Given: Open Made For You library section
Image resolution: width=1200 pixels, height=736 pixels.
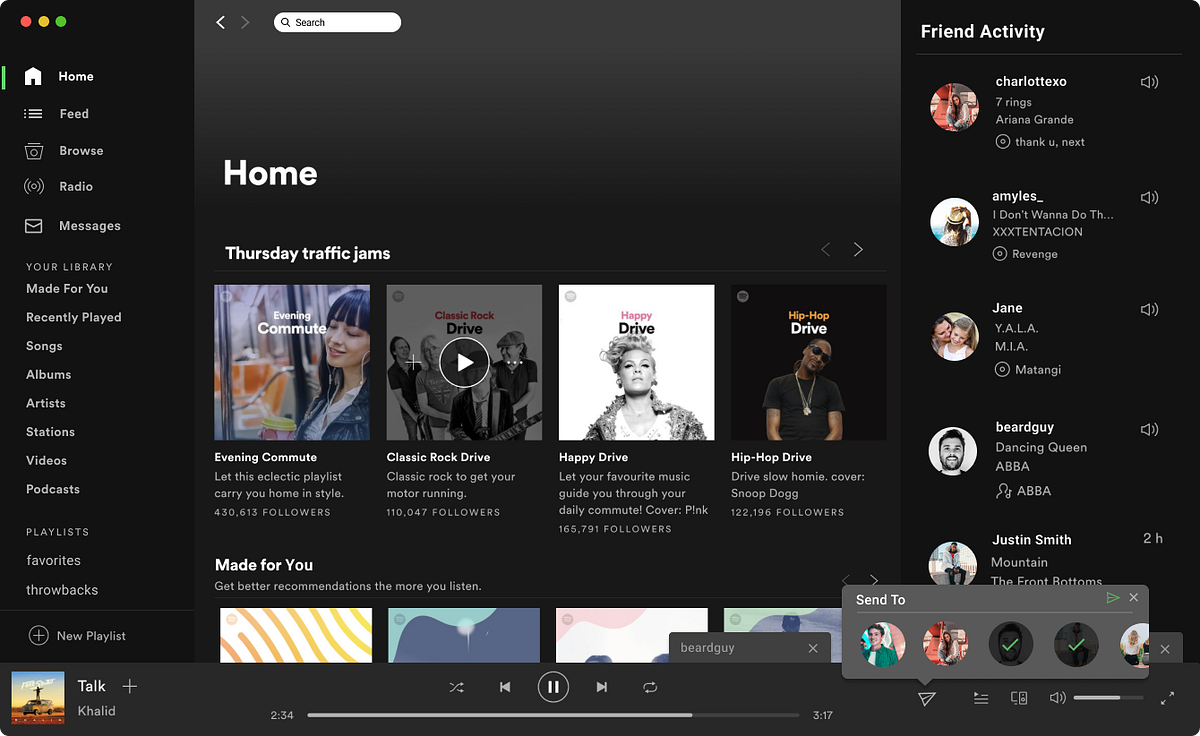Looking at the screenshot, I should tap(67, 289).
